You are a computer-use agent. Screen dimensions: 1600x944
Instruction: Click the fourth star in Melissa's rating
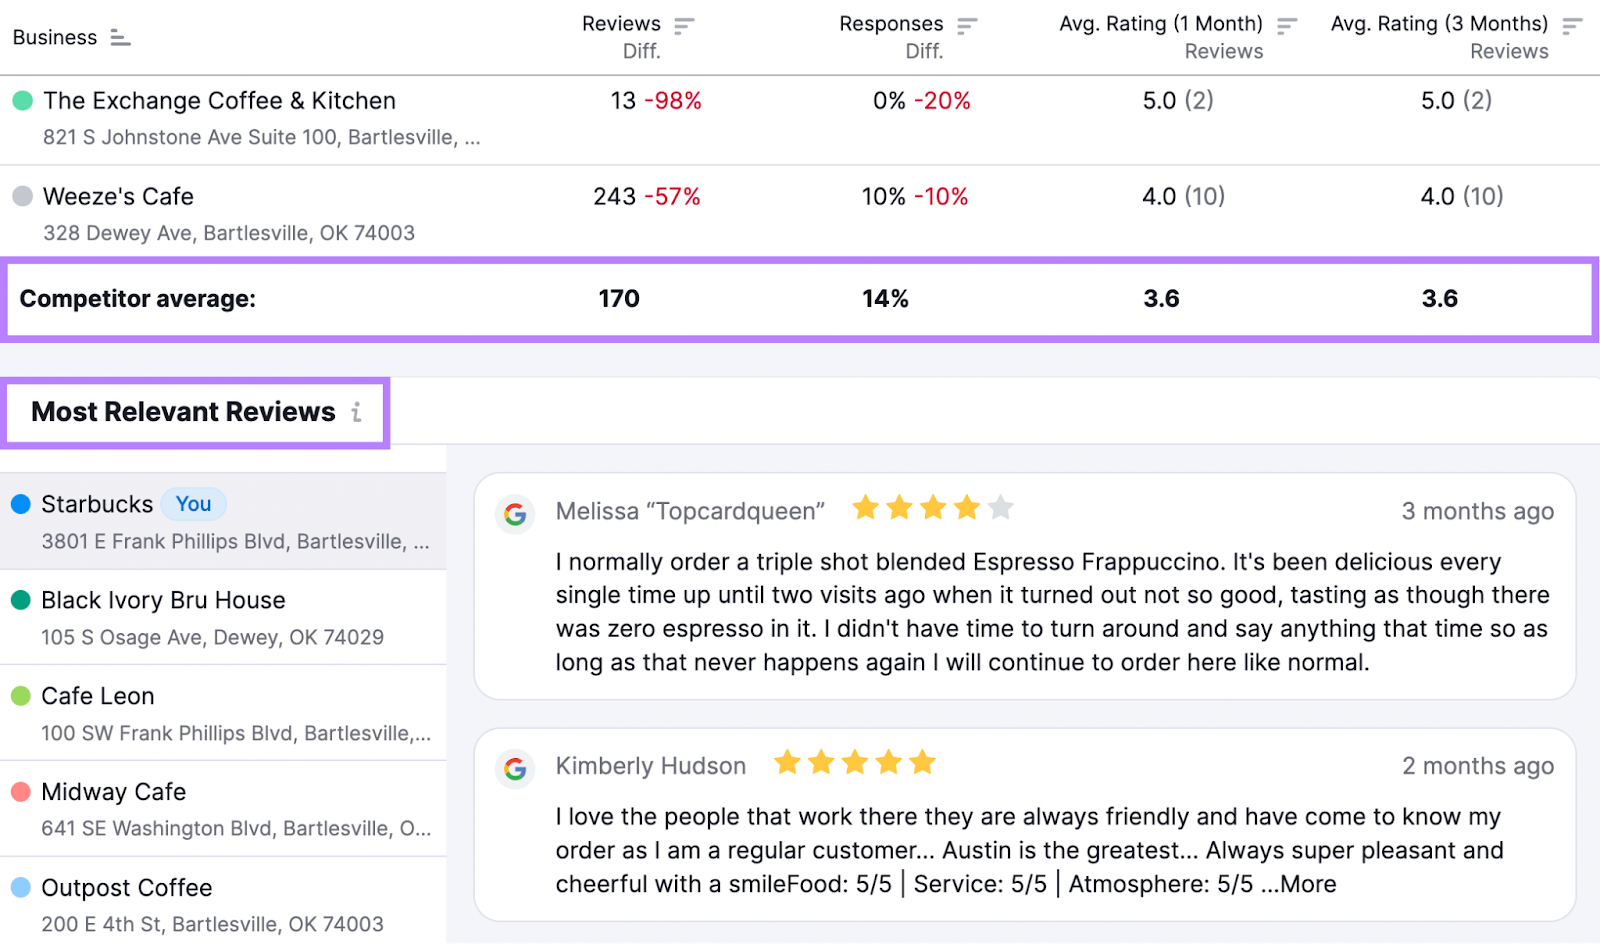tap(967, 507)
